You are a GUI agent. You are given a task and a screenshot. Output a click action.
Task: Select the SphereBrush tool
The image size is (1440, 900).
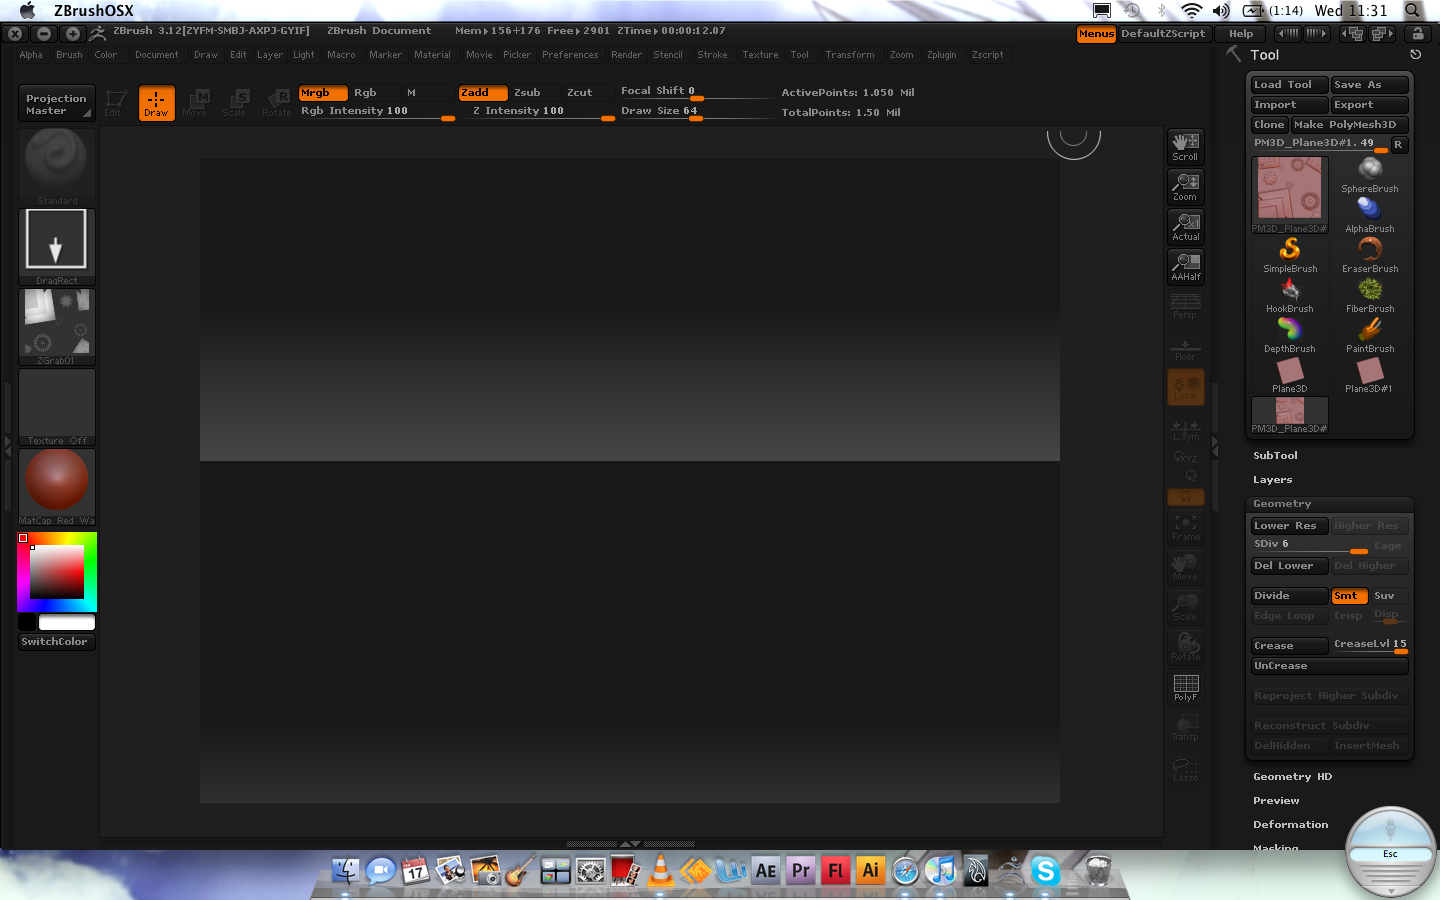click(x=1370, y=176)
